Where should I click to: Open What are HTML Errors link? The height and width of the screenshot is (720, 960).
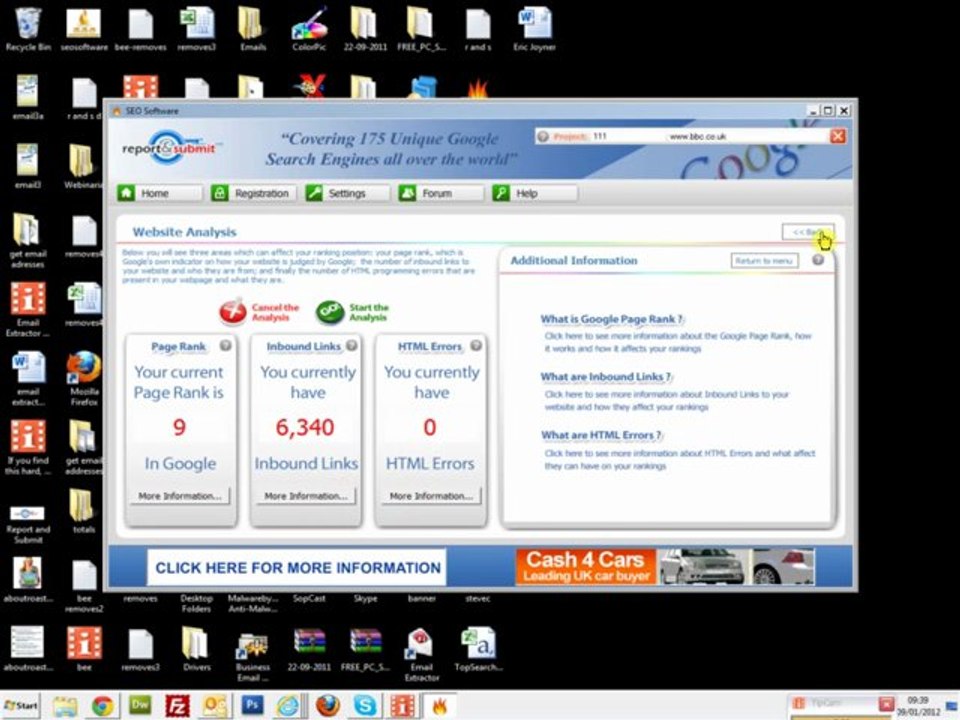coord(601,435)
